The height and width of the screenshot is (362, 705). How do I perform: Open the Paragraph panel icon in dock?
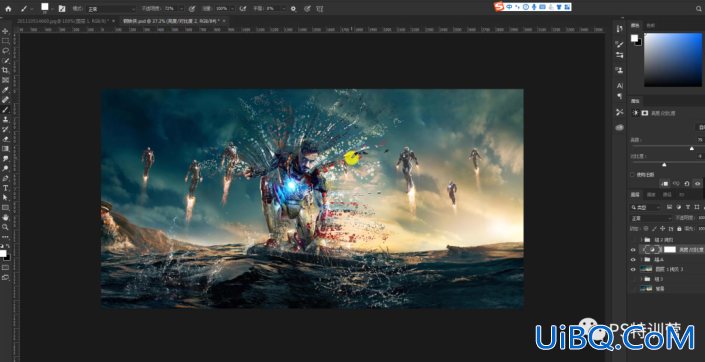[620, 96]
